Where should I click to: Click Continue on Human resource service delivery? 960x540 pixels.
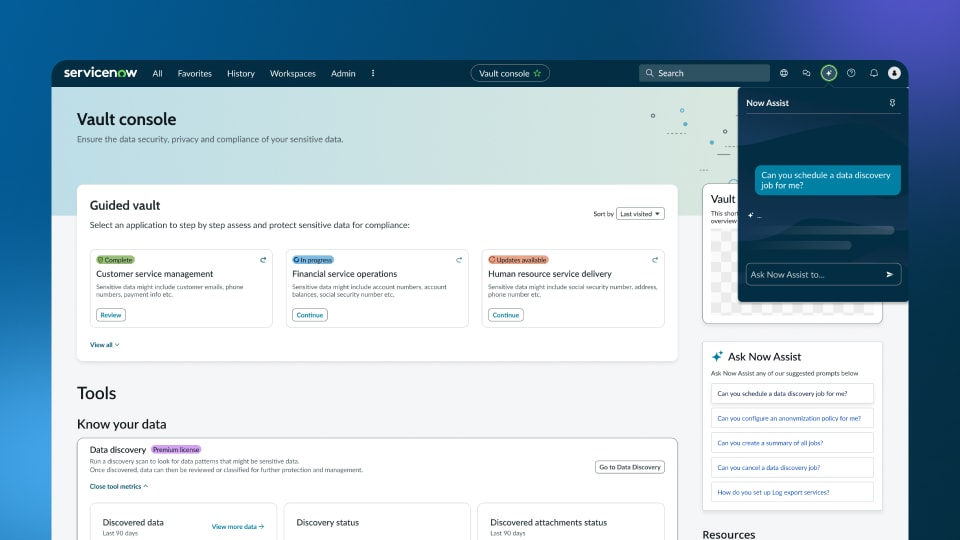(x=506, y=315)
